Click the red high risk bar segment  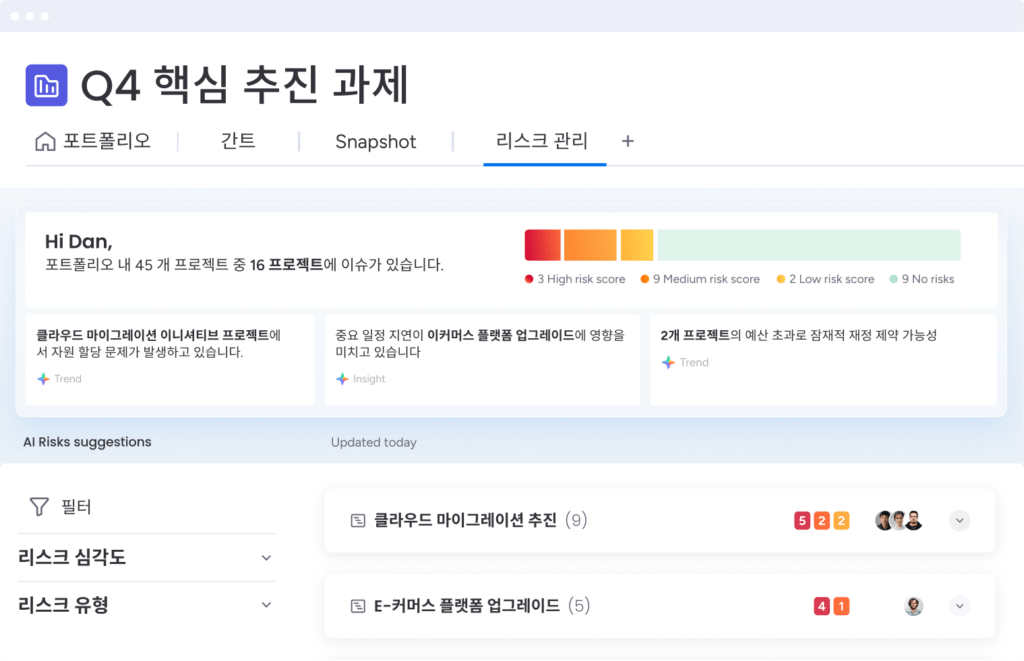point(542,245)
